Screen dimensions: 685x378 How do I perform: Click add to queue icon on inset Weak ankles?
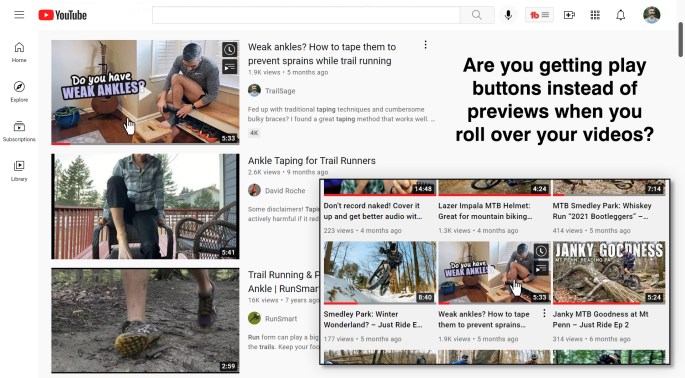pyautogui.click(x=541, y=268)
